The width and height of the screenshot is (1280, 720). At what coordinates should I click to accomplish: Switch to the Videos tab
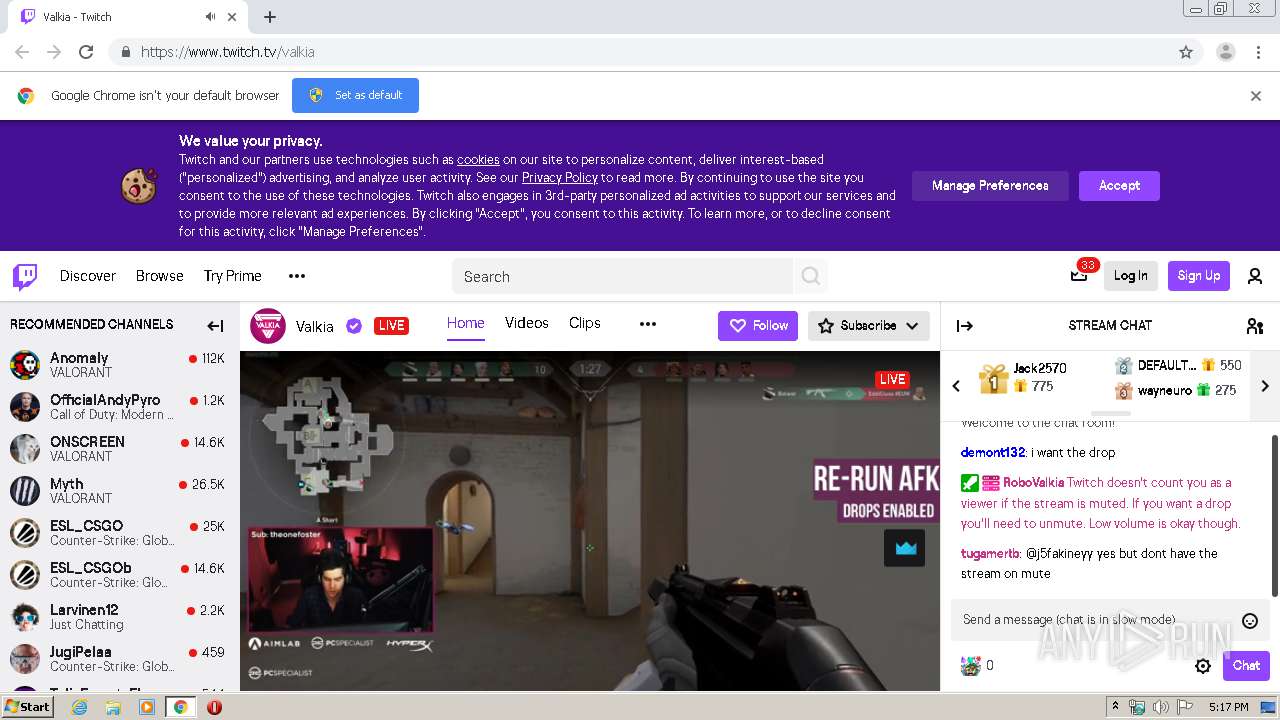coord(527,323)
